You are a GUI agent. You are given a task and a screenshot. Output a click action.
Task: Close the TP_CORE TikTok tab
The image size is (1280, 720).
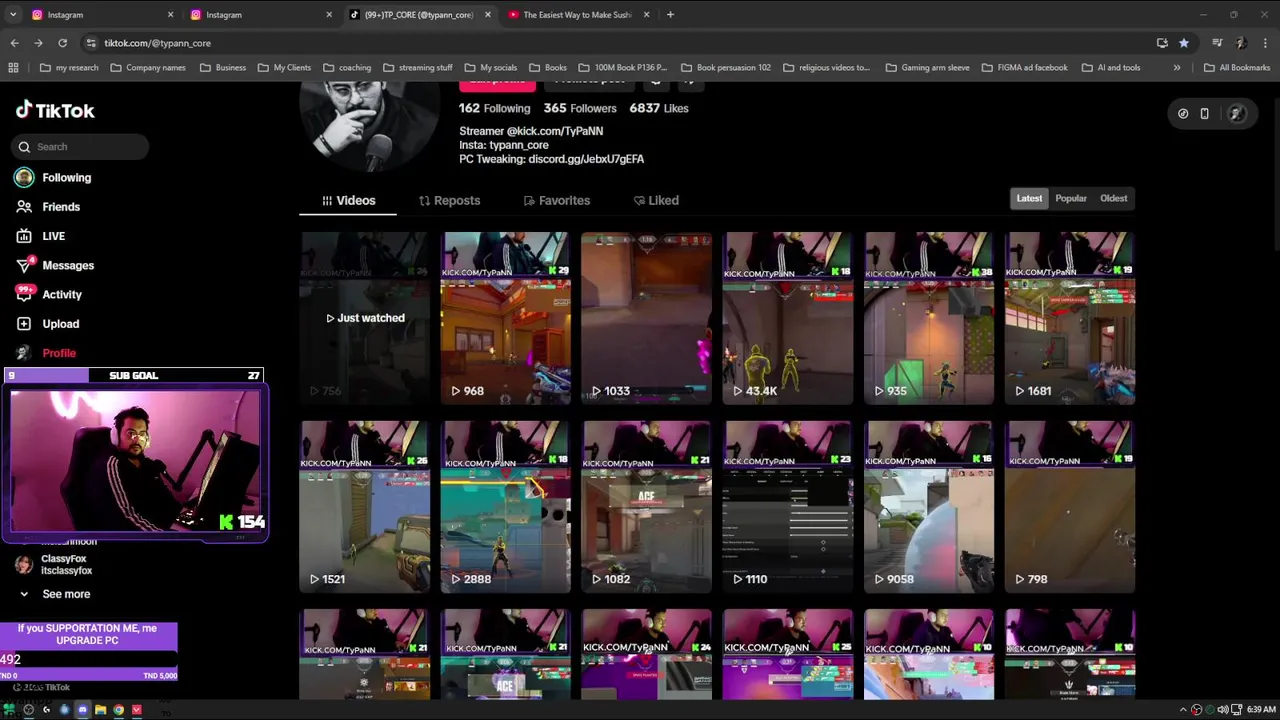pos(488,15)
